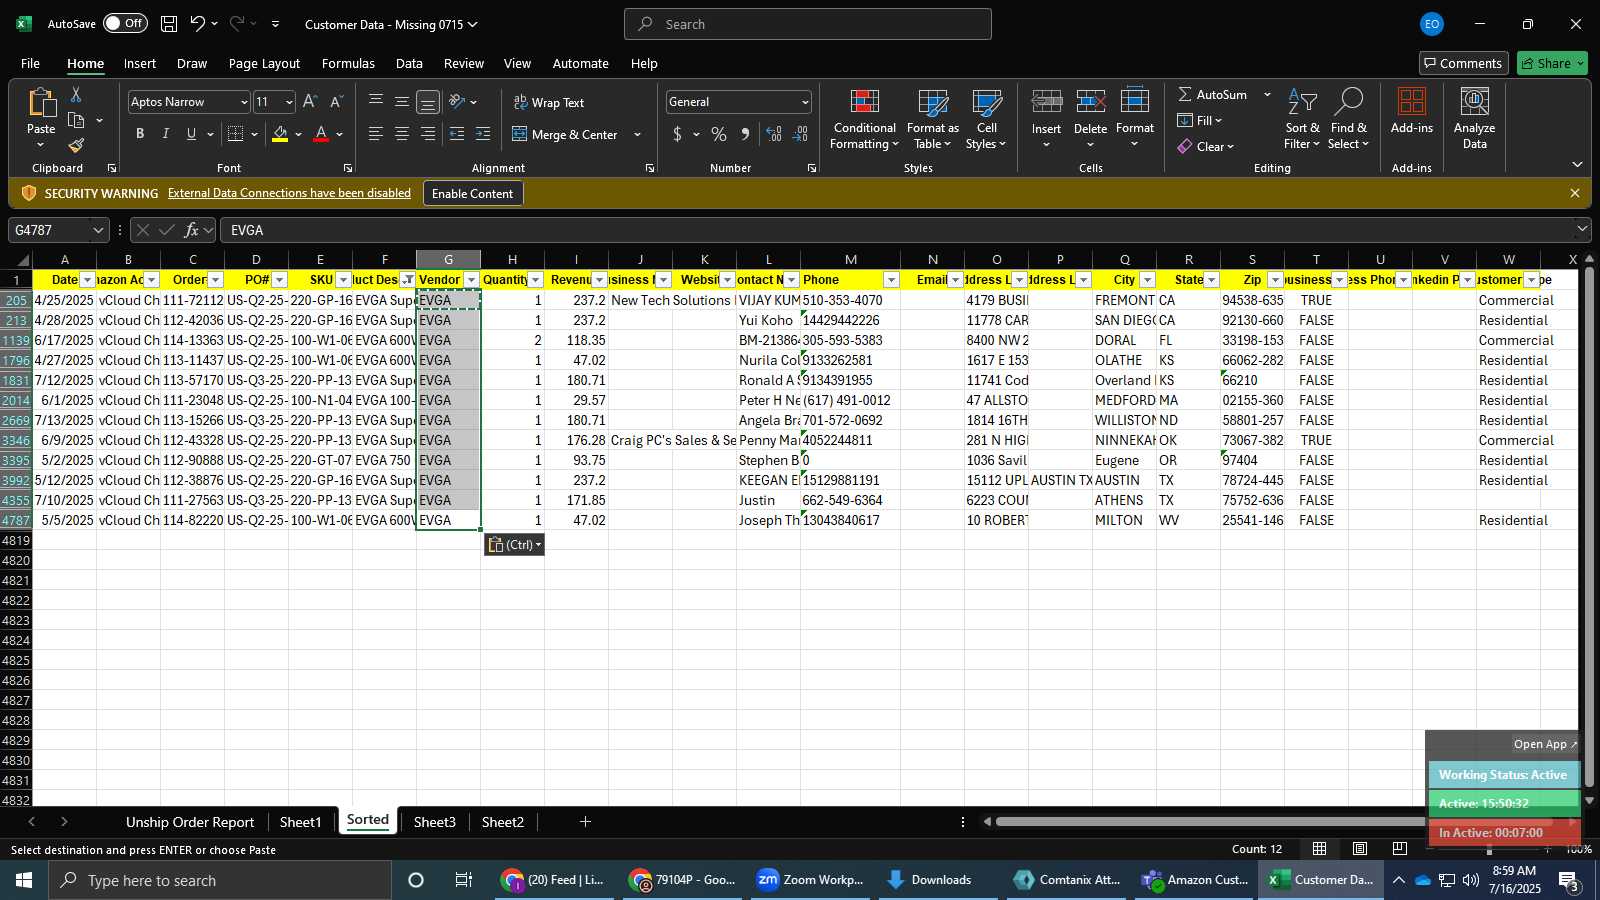Click Delete cells icon
Image resolution: width=1600 pixels, height=900 pixels.
1090,103
